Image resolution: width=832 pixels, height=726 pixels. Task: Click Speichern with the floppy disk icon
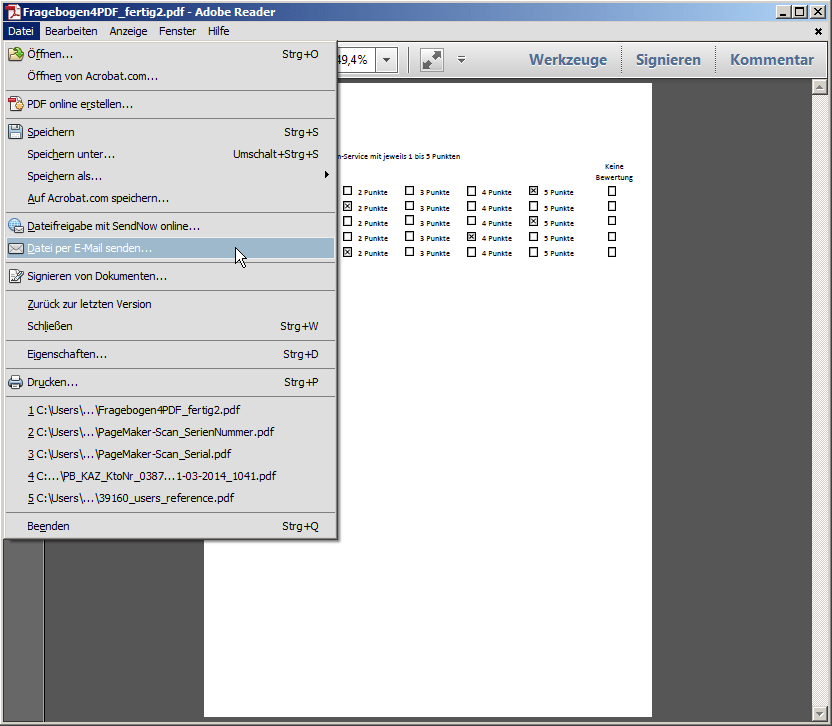click(170, 132)
